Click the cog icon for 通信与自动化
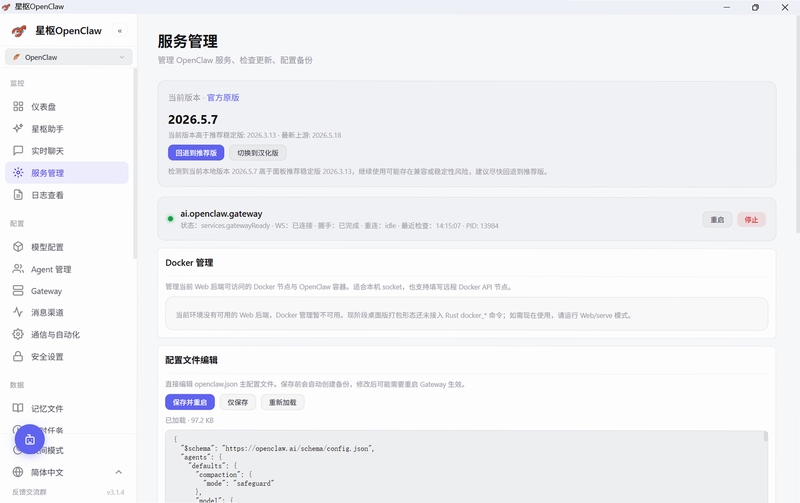This screenshot has height=503, width=800. [18, 334]
